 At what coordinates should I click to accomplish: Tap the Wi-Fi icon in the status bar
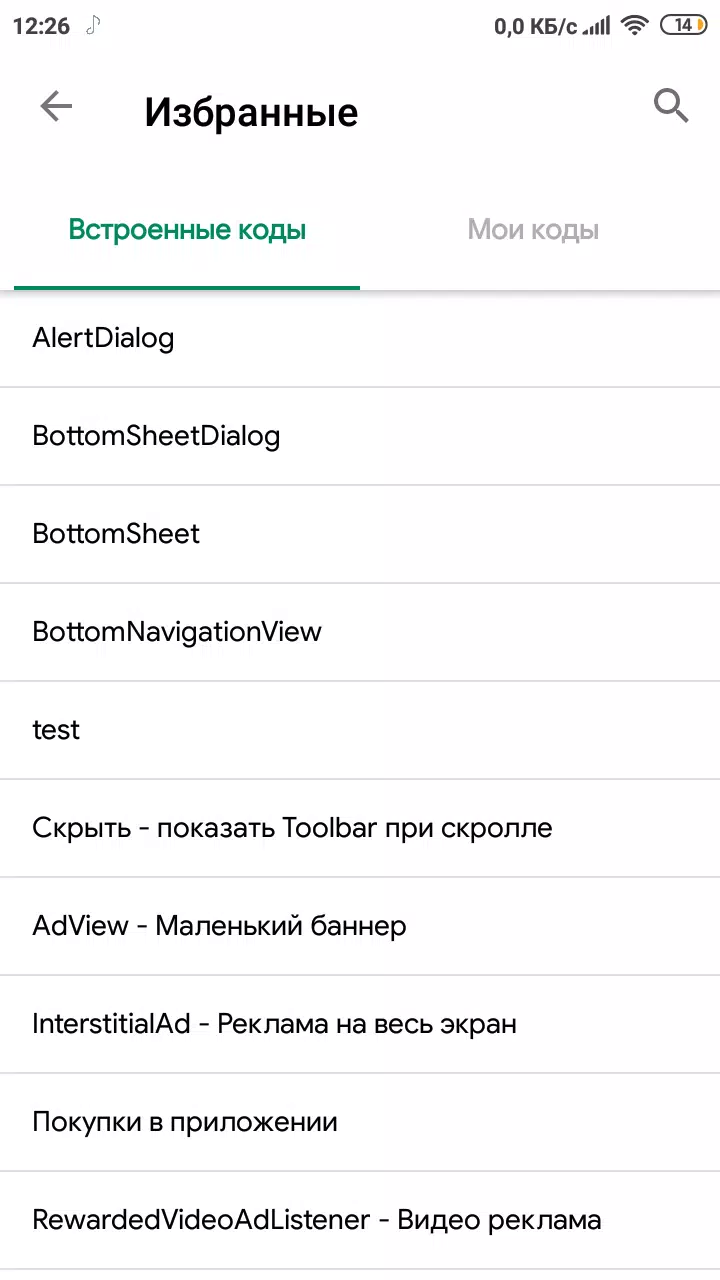[634, 26]
